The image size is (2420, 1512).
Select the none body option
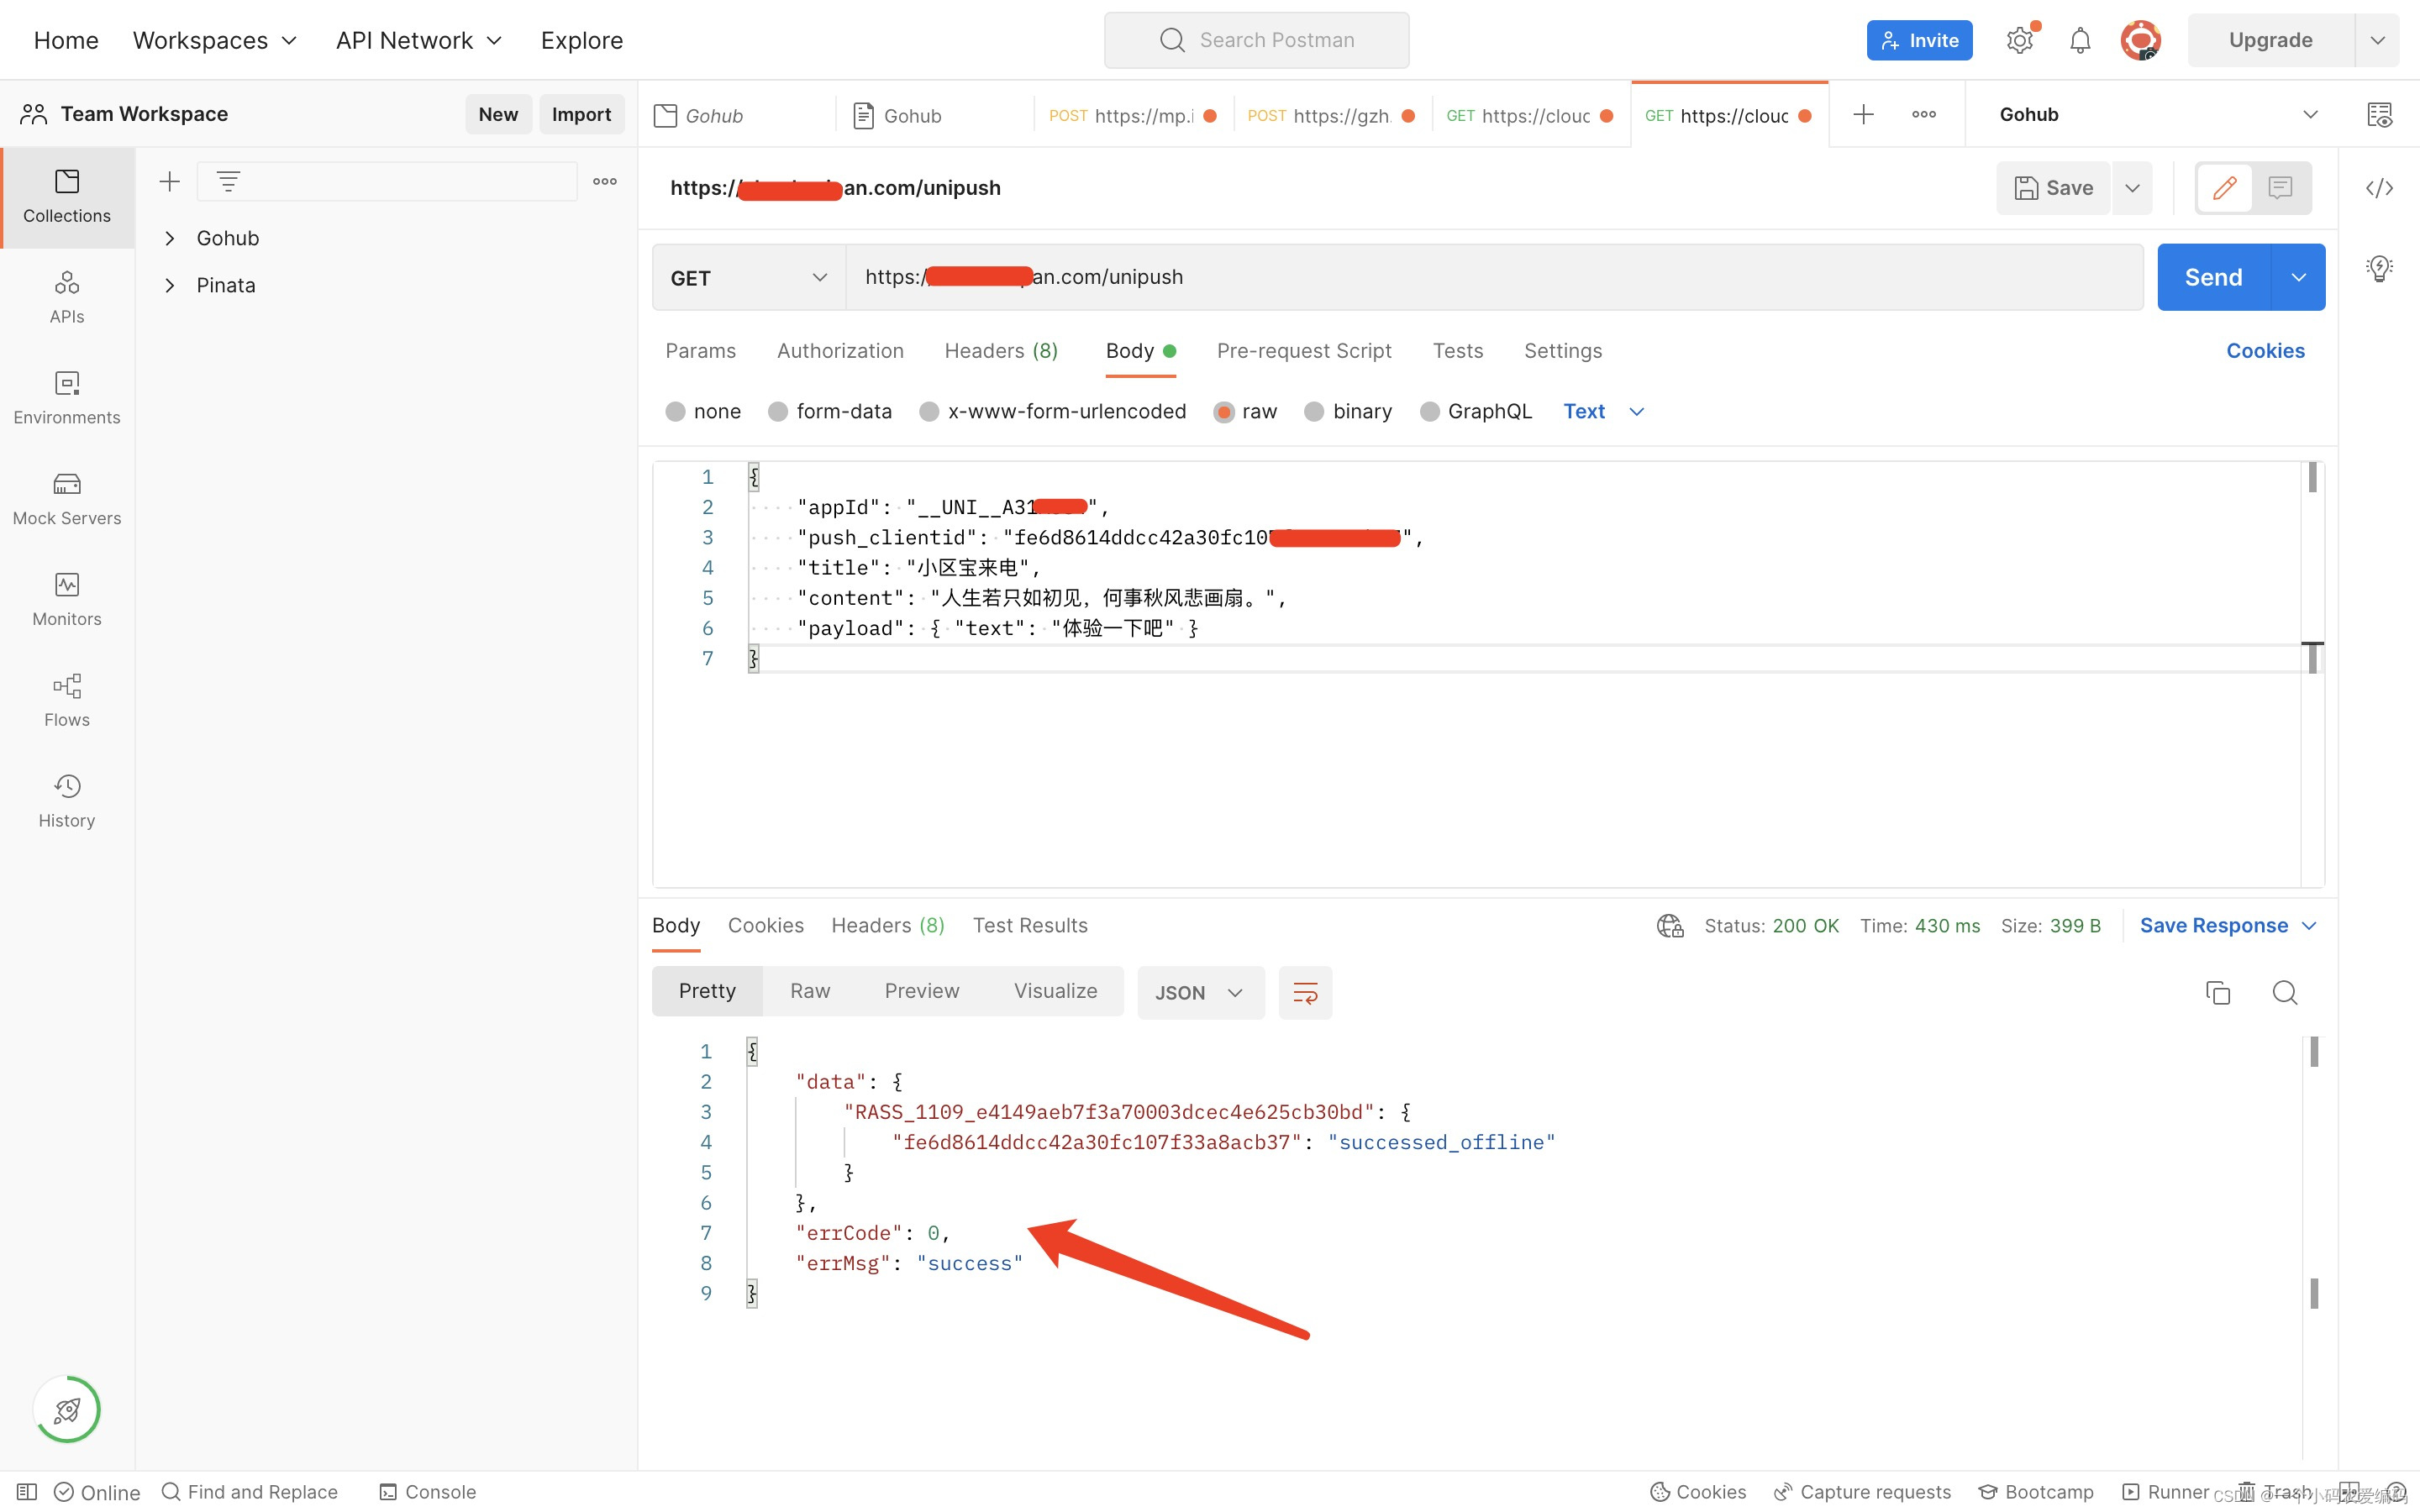pos(676,412)
